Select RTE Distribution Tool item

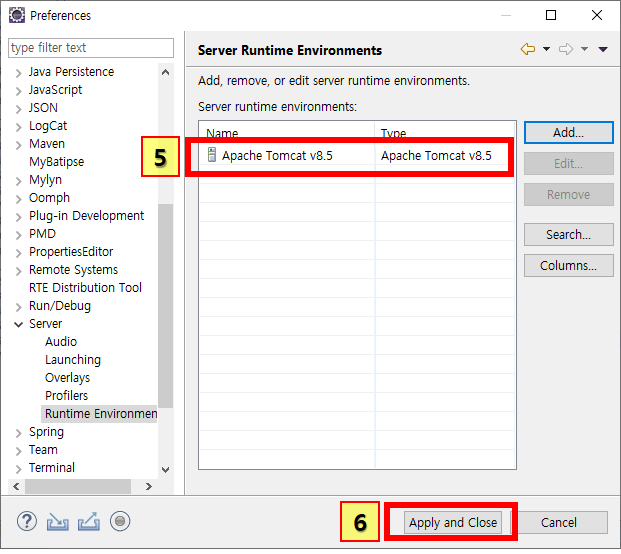coord(85,287)
